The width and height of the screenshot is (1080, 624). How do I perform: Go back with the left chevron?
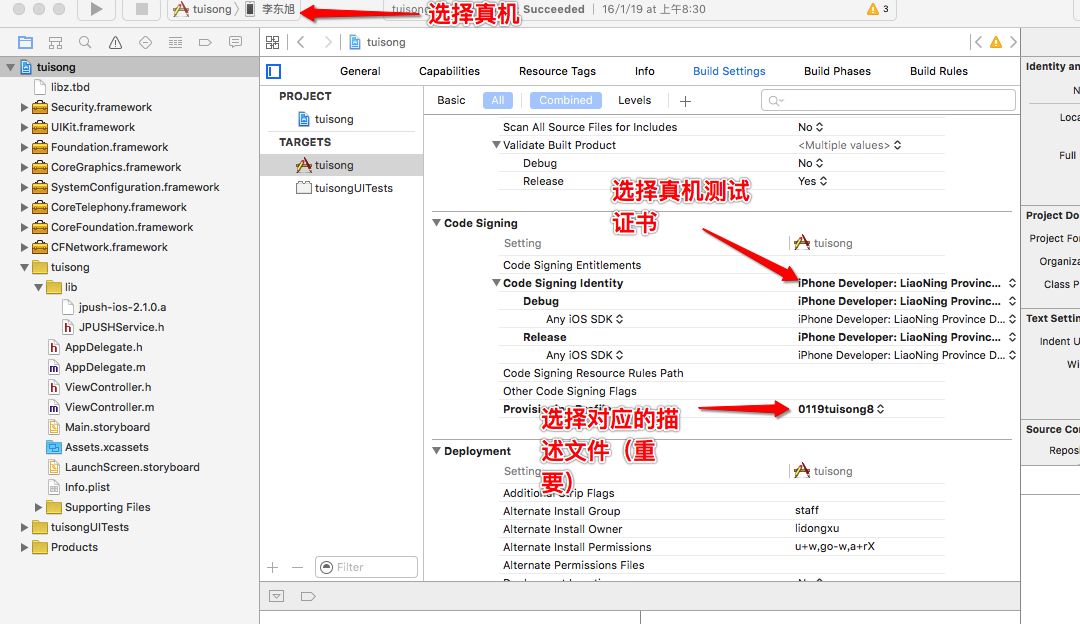pyautogui.click(x=301, y=42)
